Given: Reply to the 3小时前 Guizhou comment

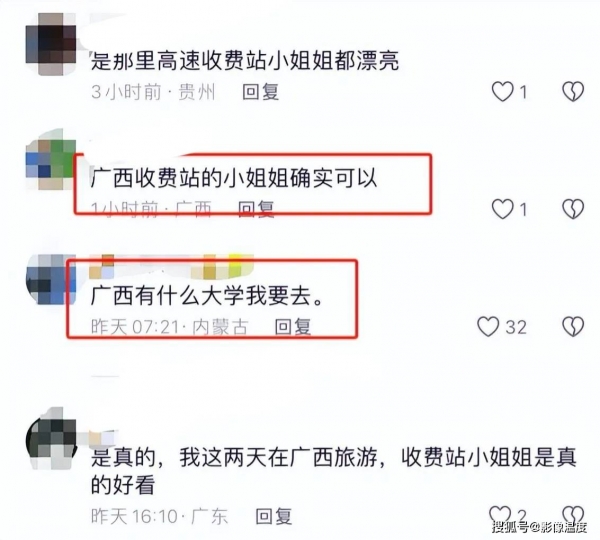Looking at the screenshot, I should [x=261, y=92].
